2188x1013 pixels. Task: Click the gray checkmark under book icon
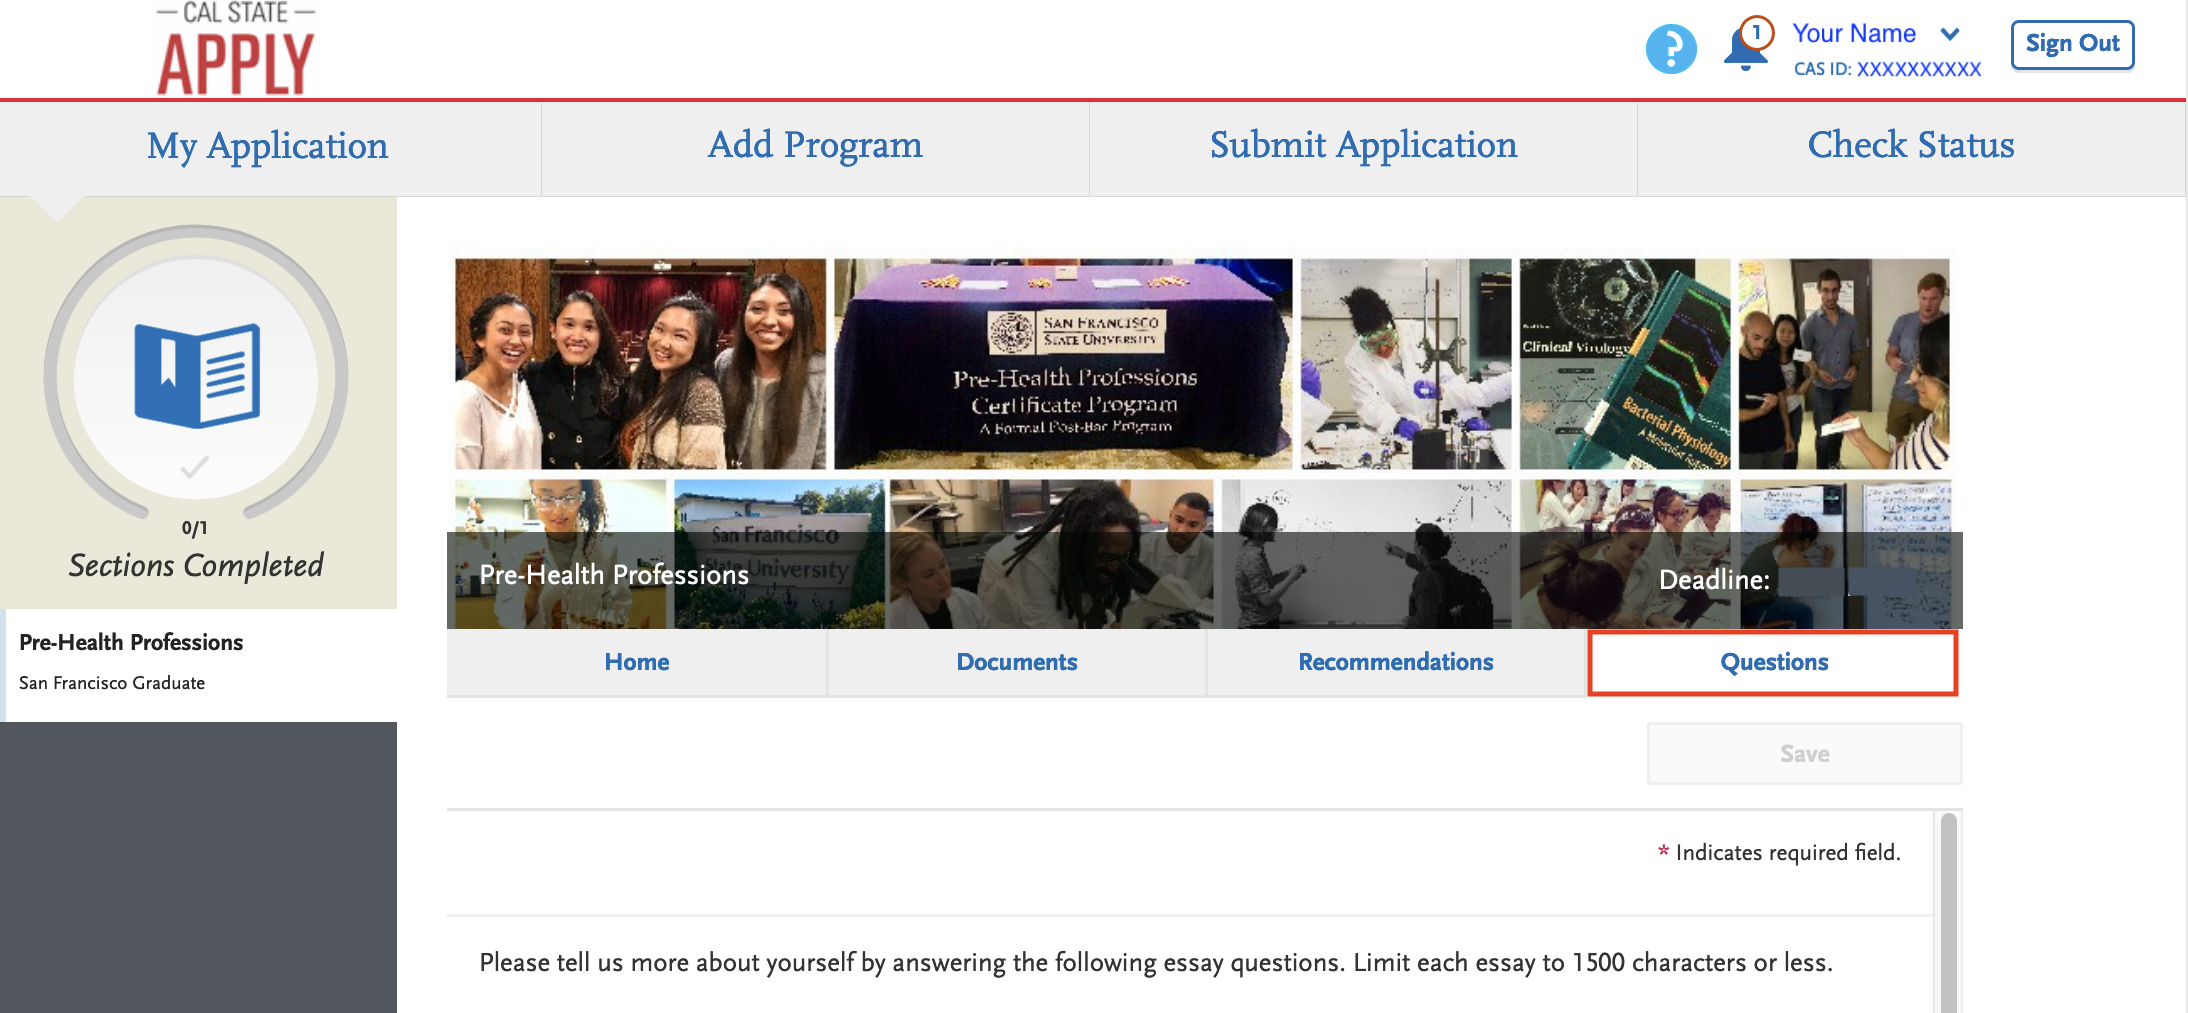(x=194, y=467)
